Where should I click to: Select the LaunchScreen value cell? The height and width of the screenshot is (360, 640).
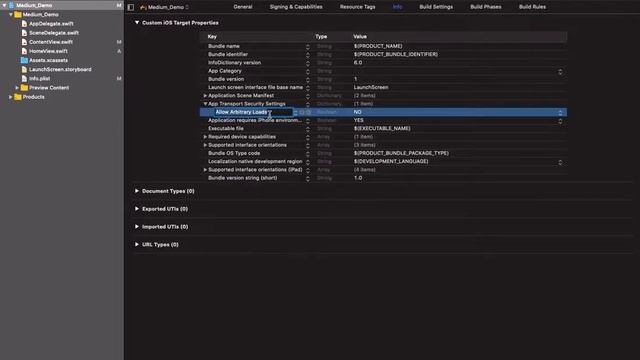pos(371,87)
